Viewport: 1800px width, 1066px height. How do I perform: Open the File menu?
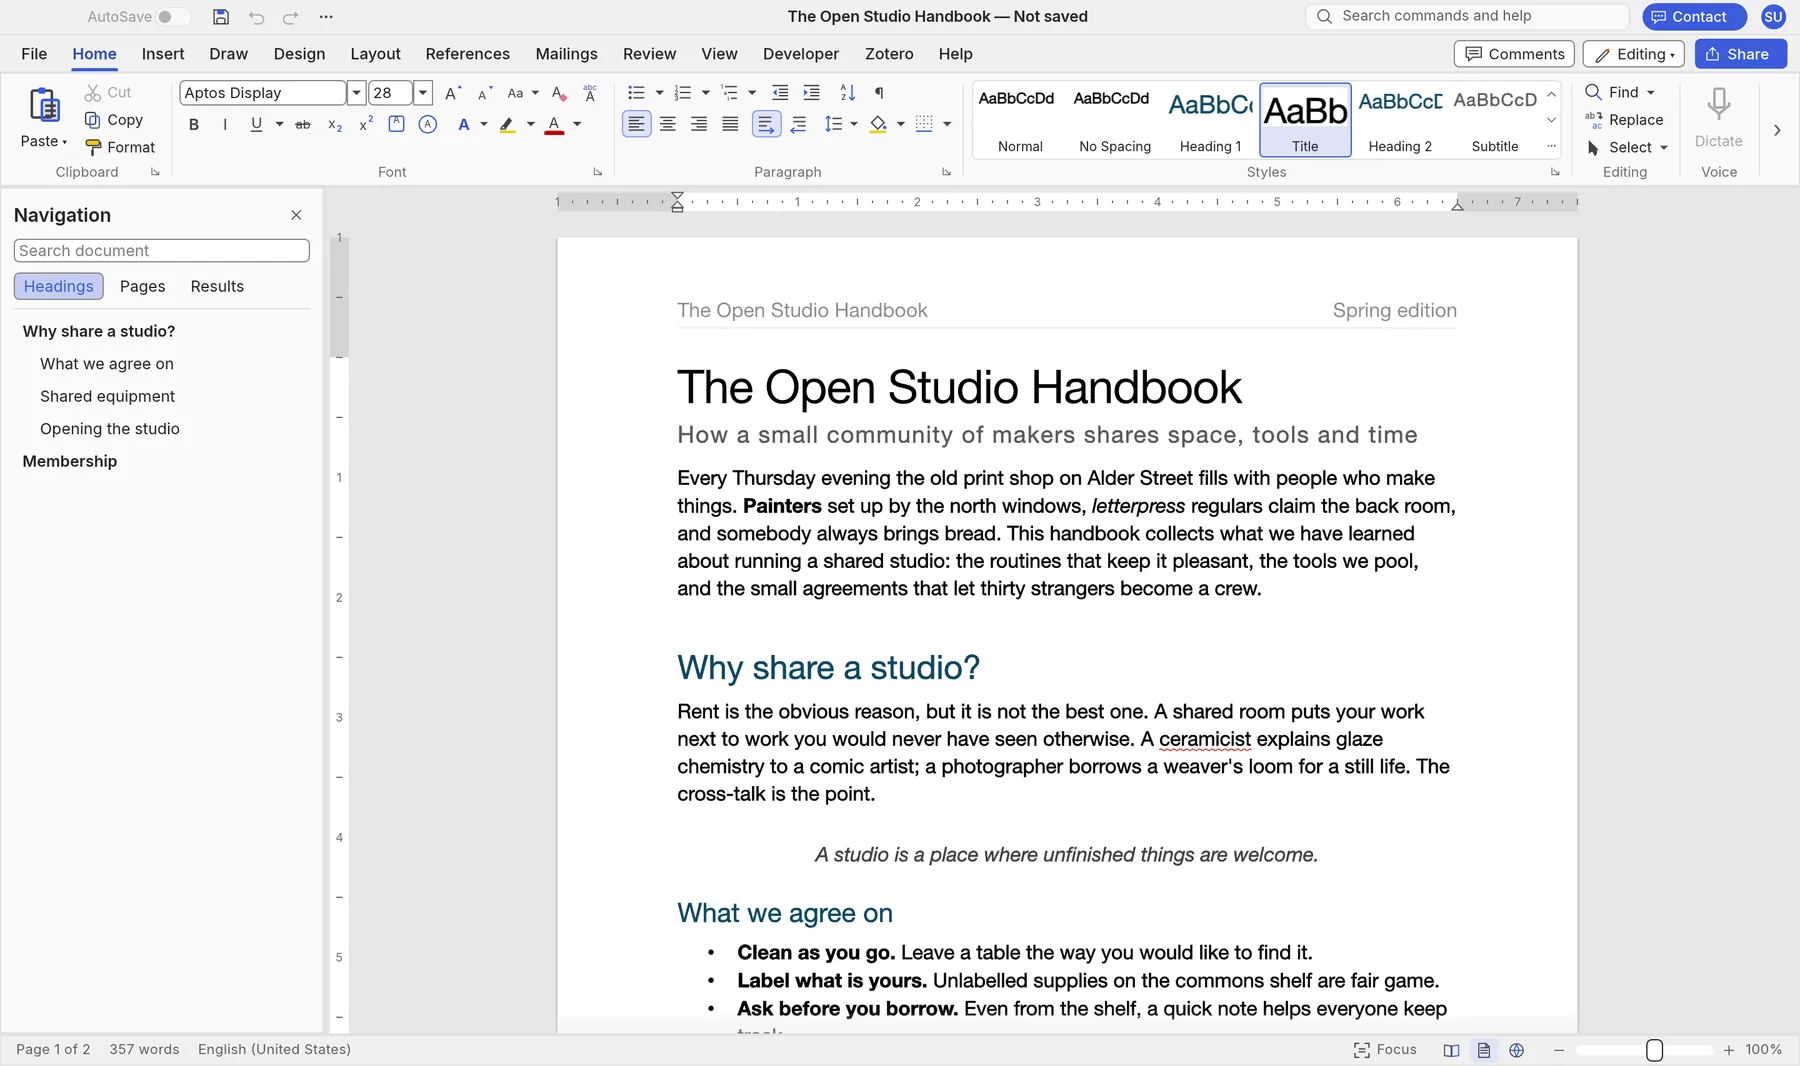click(34, 54)
